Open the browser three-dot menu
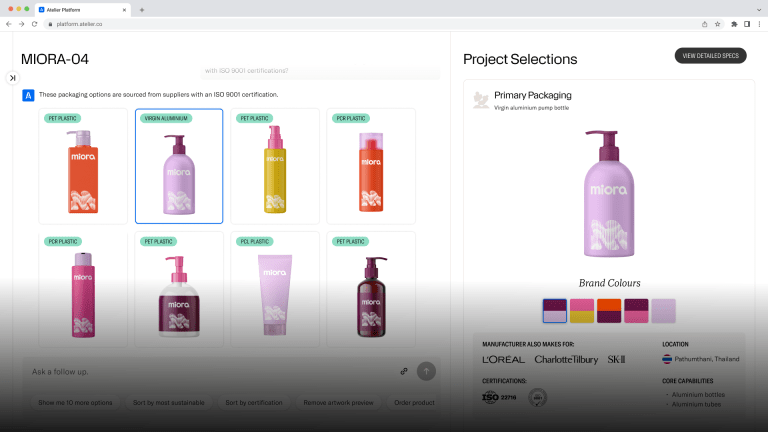The width and height of the screenshot is (768, 432). [759, 23]
